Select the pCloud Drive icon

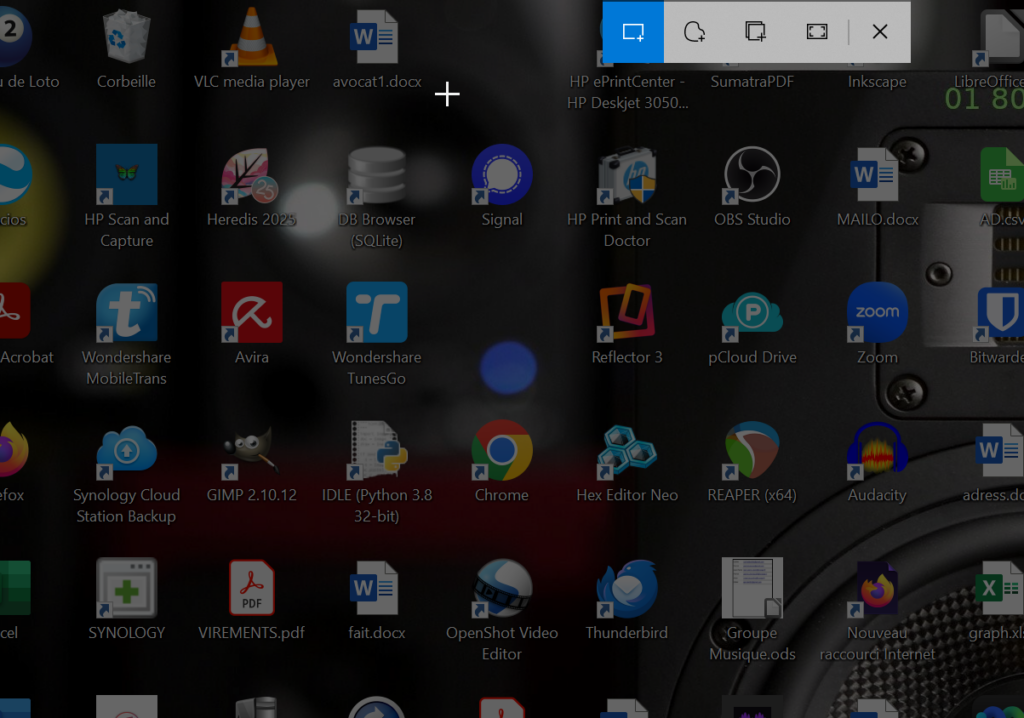click(752, 312)
